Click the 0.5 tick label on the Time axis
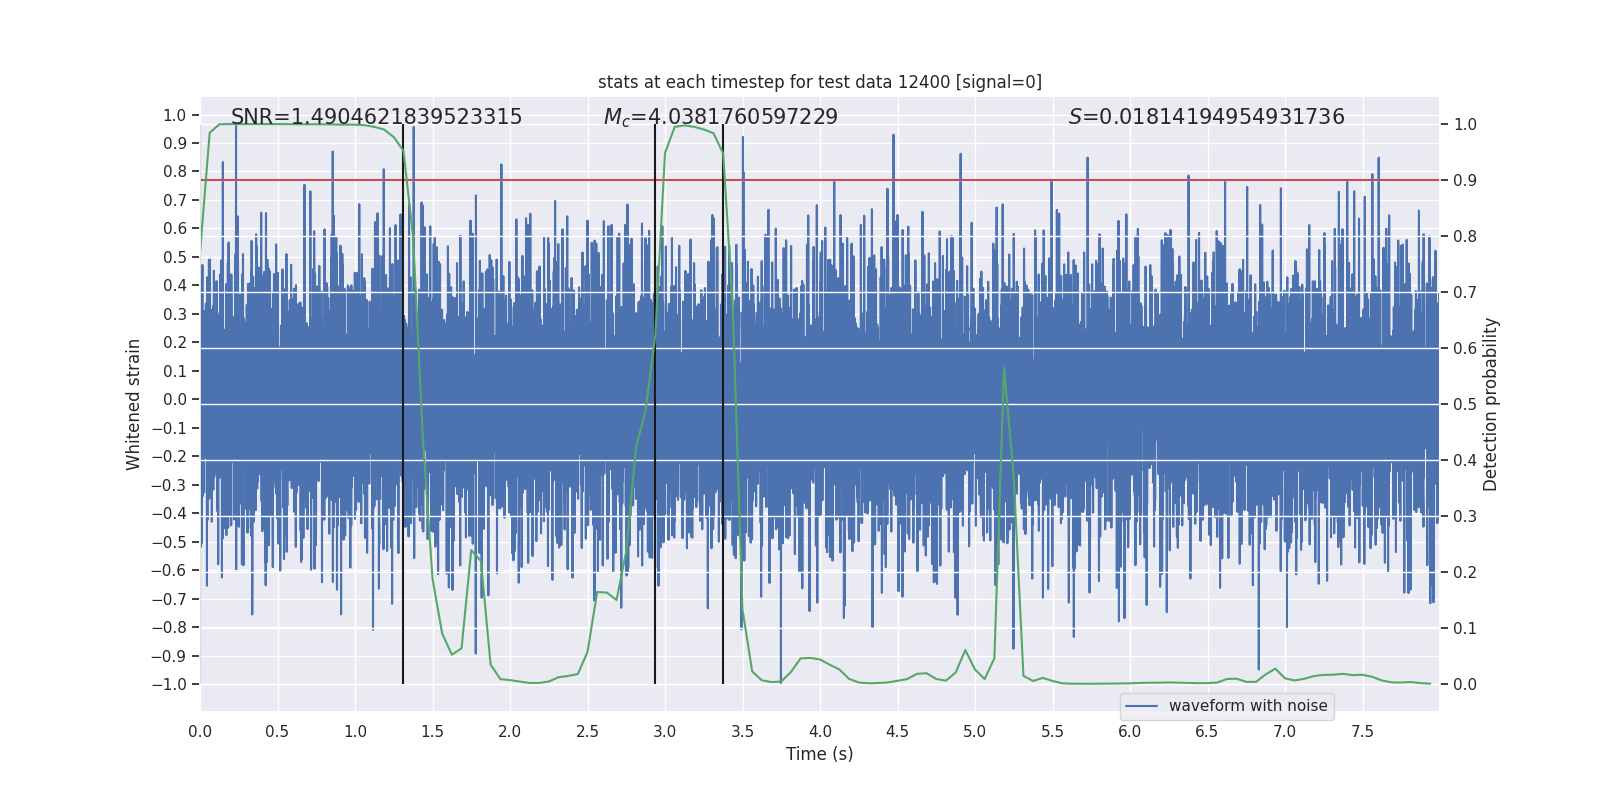 pyautogui.click(x=277, y=731)
